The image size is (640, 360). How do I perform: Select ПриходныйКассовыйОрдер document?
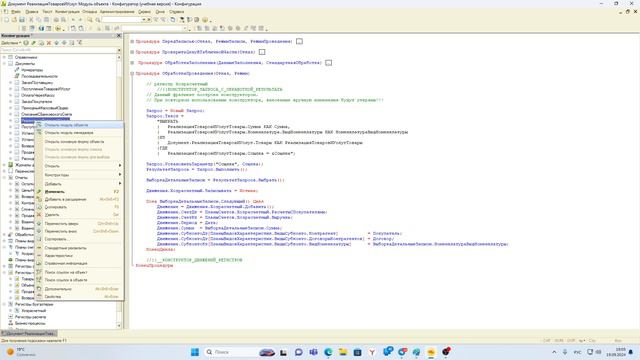[x=45, y=108]
